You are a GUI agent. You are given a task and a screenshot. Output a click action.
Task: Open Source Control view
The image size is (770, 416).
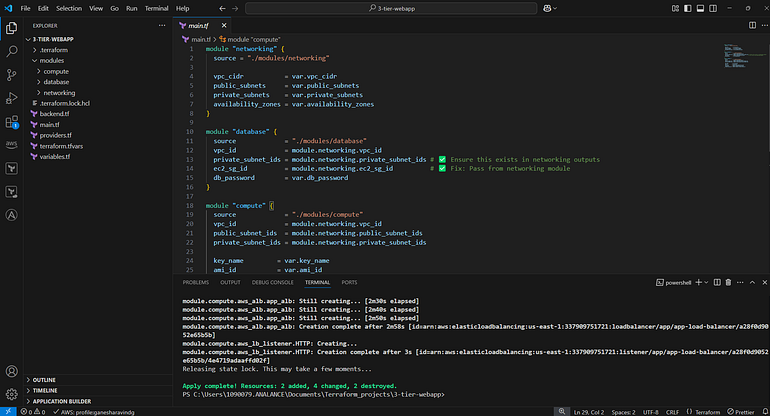(x=12, y=74)
